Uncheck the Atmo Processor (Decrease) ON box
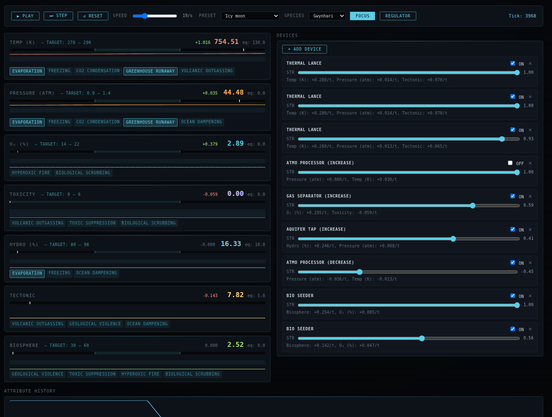The width and height of the screenshot is (552, 417). click(513, 263)
